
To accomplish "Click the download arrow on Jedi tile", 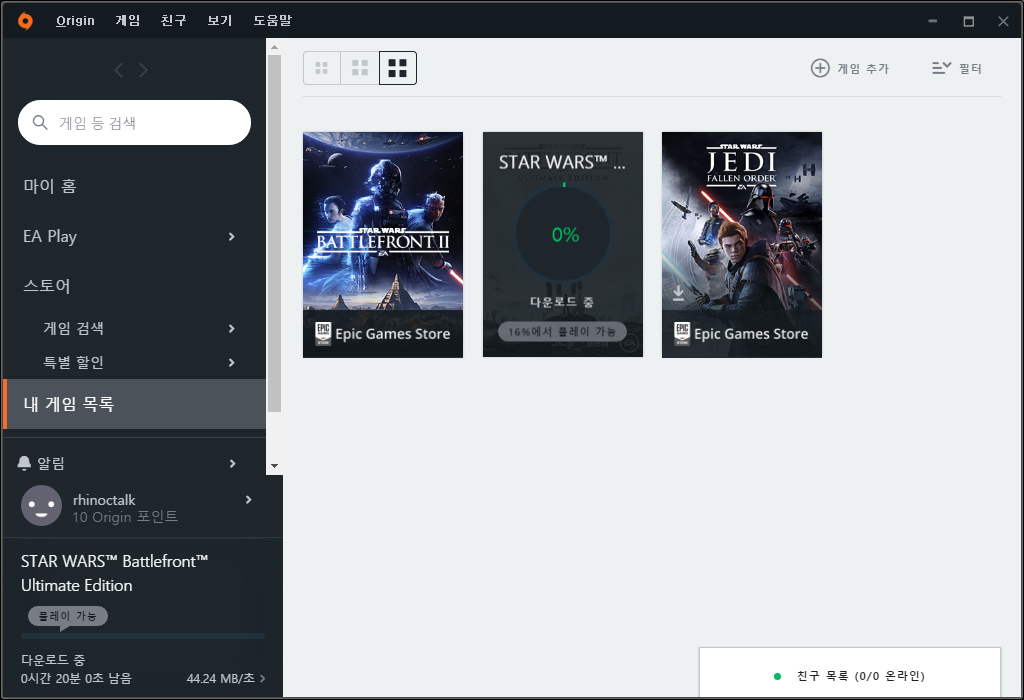I will pos(679,293).
